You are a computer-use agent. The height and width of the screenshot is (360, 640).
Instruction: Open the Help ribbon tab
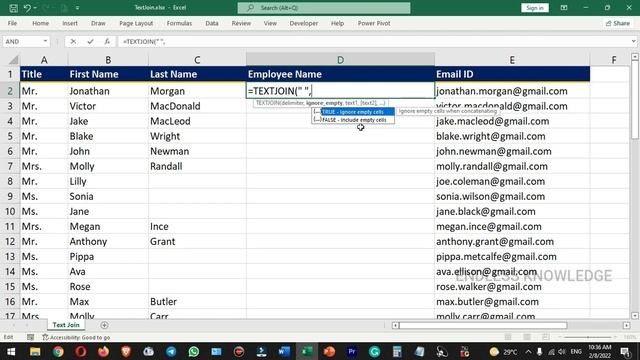tap(338, 23)
